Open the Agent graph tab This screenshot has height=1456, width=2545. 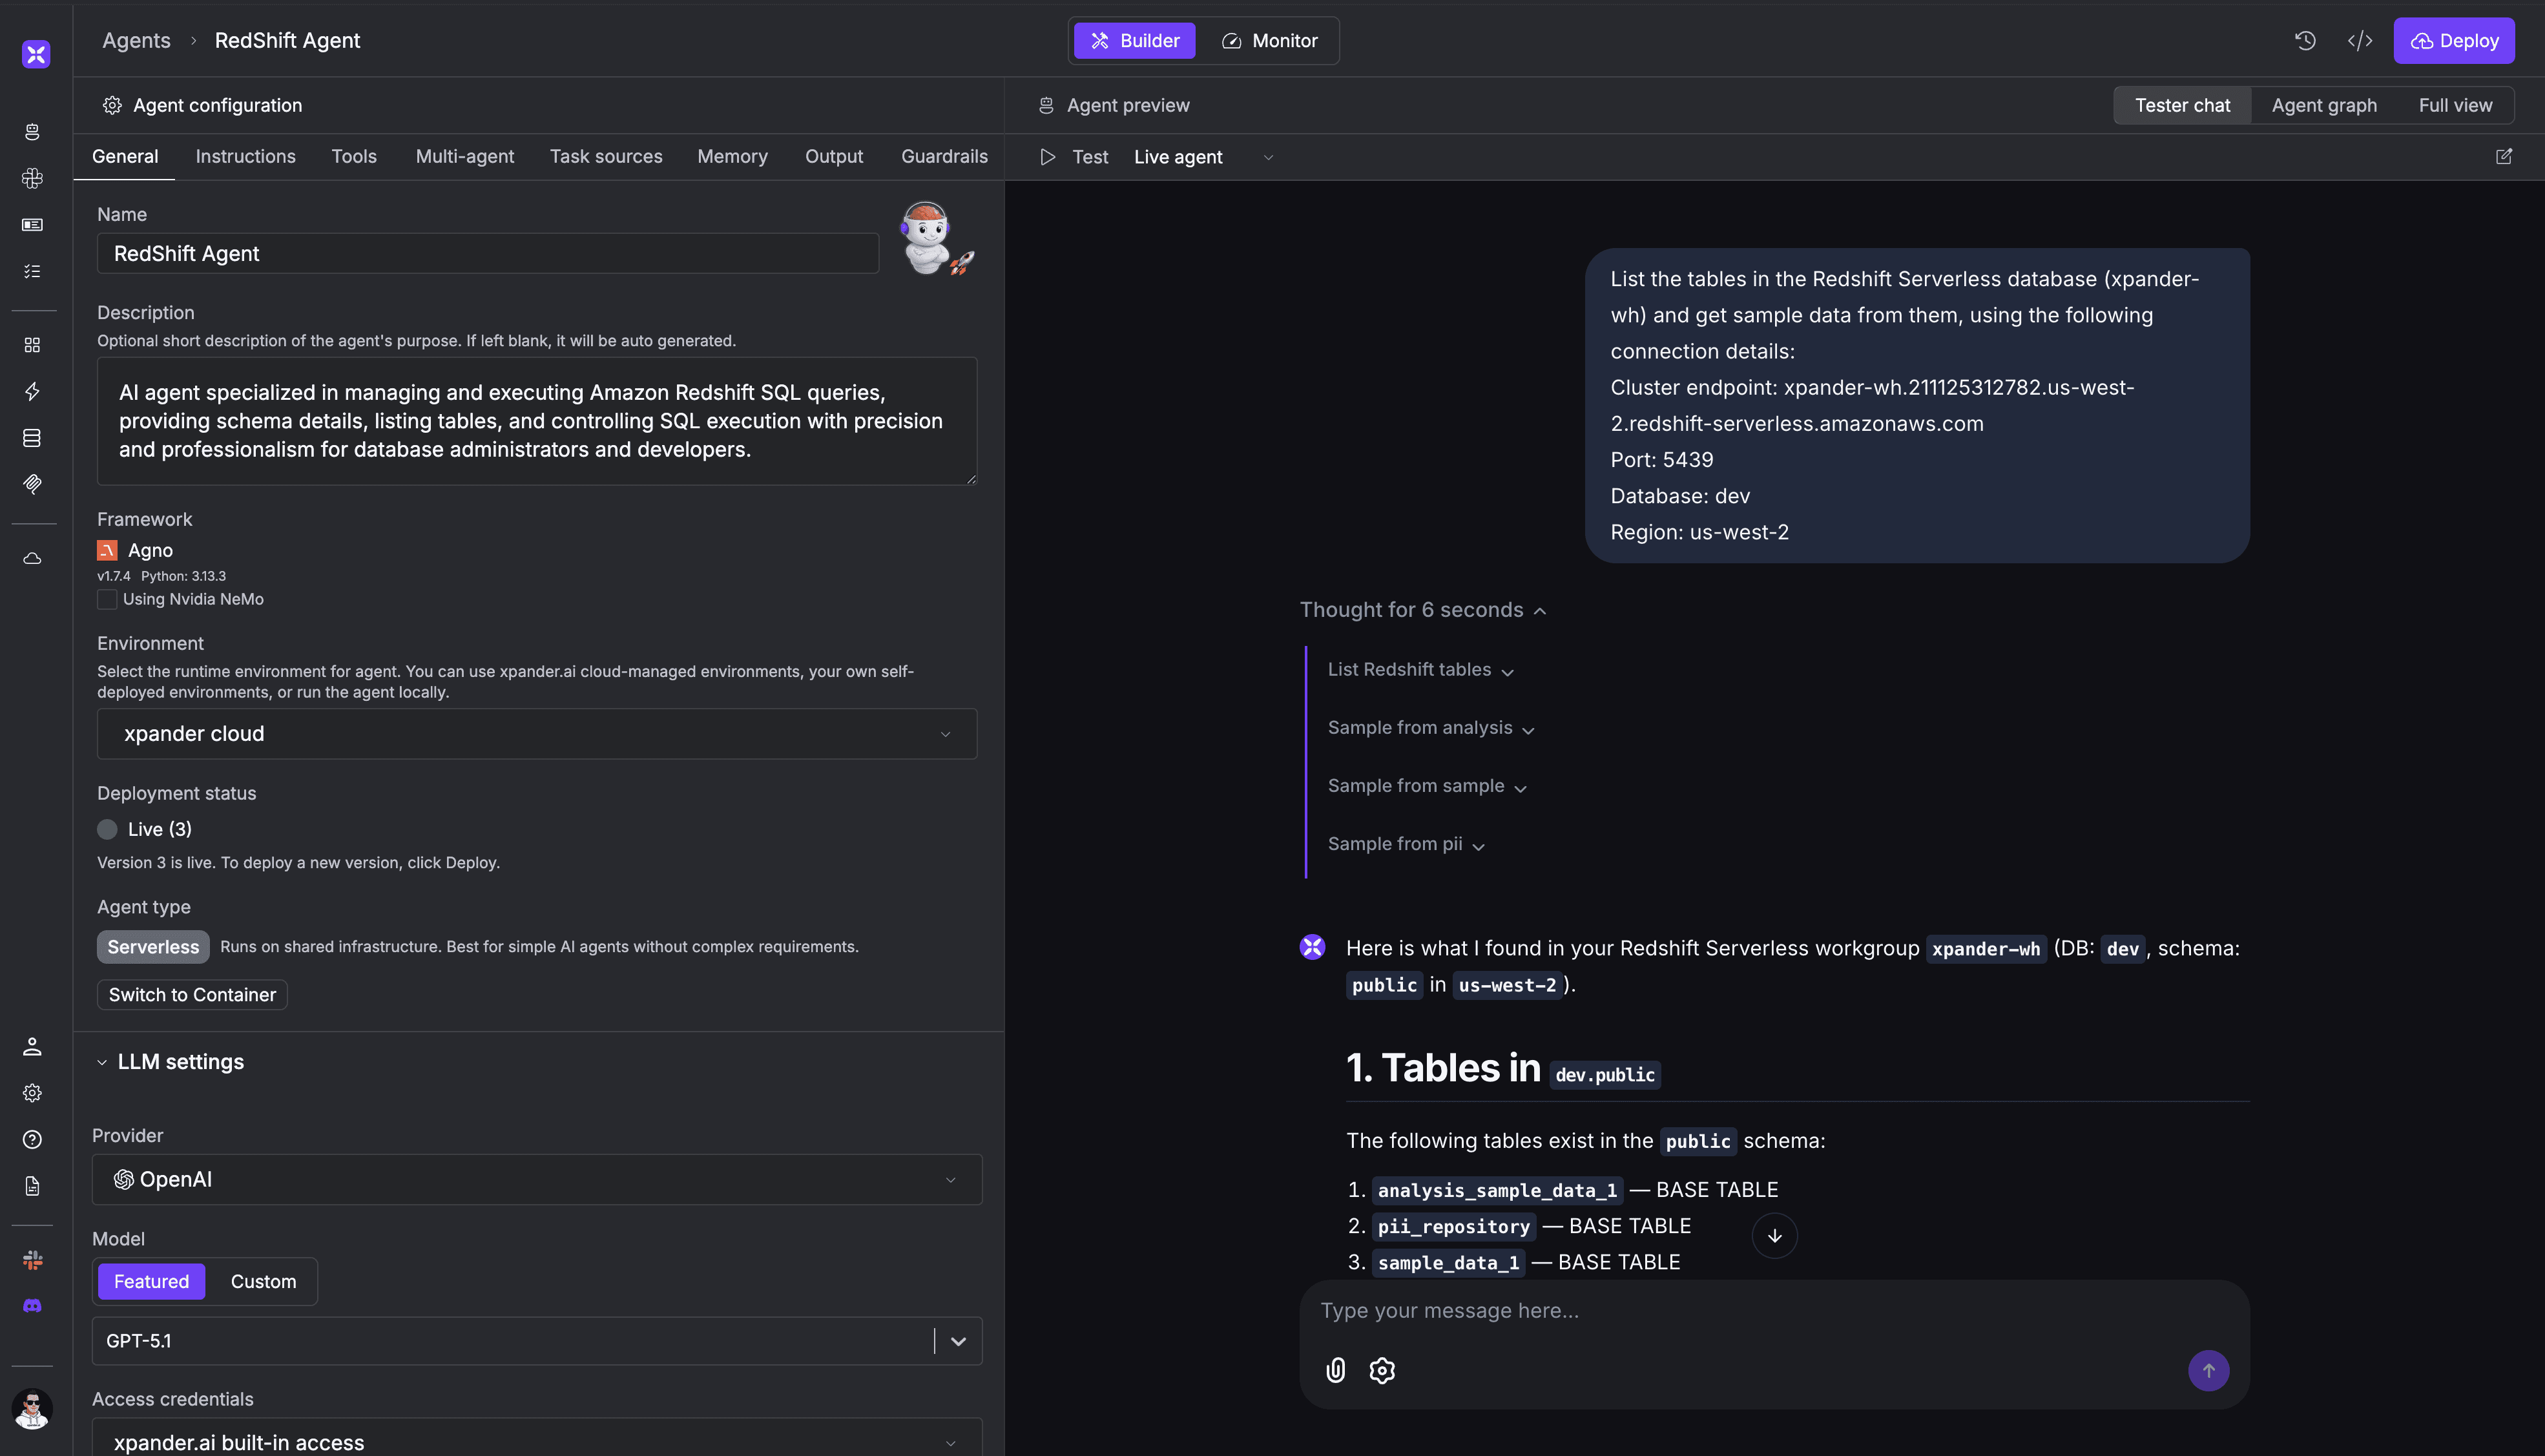coord(2323,105)
